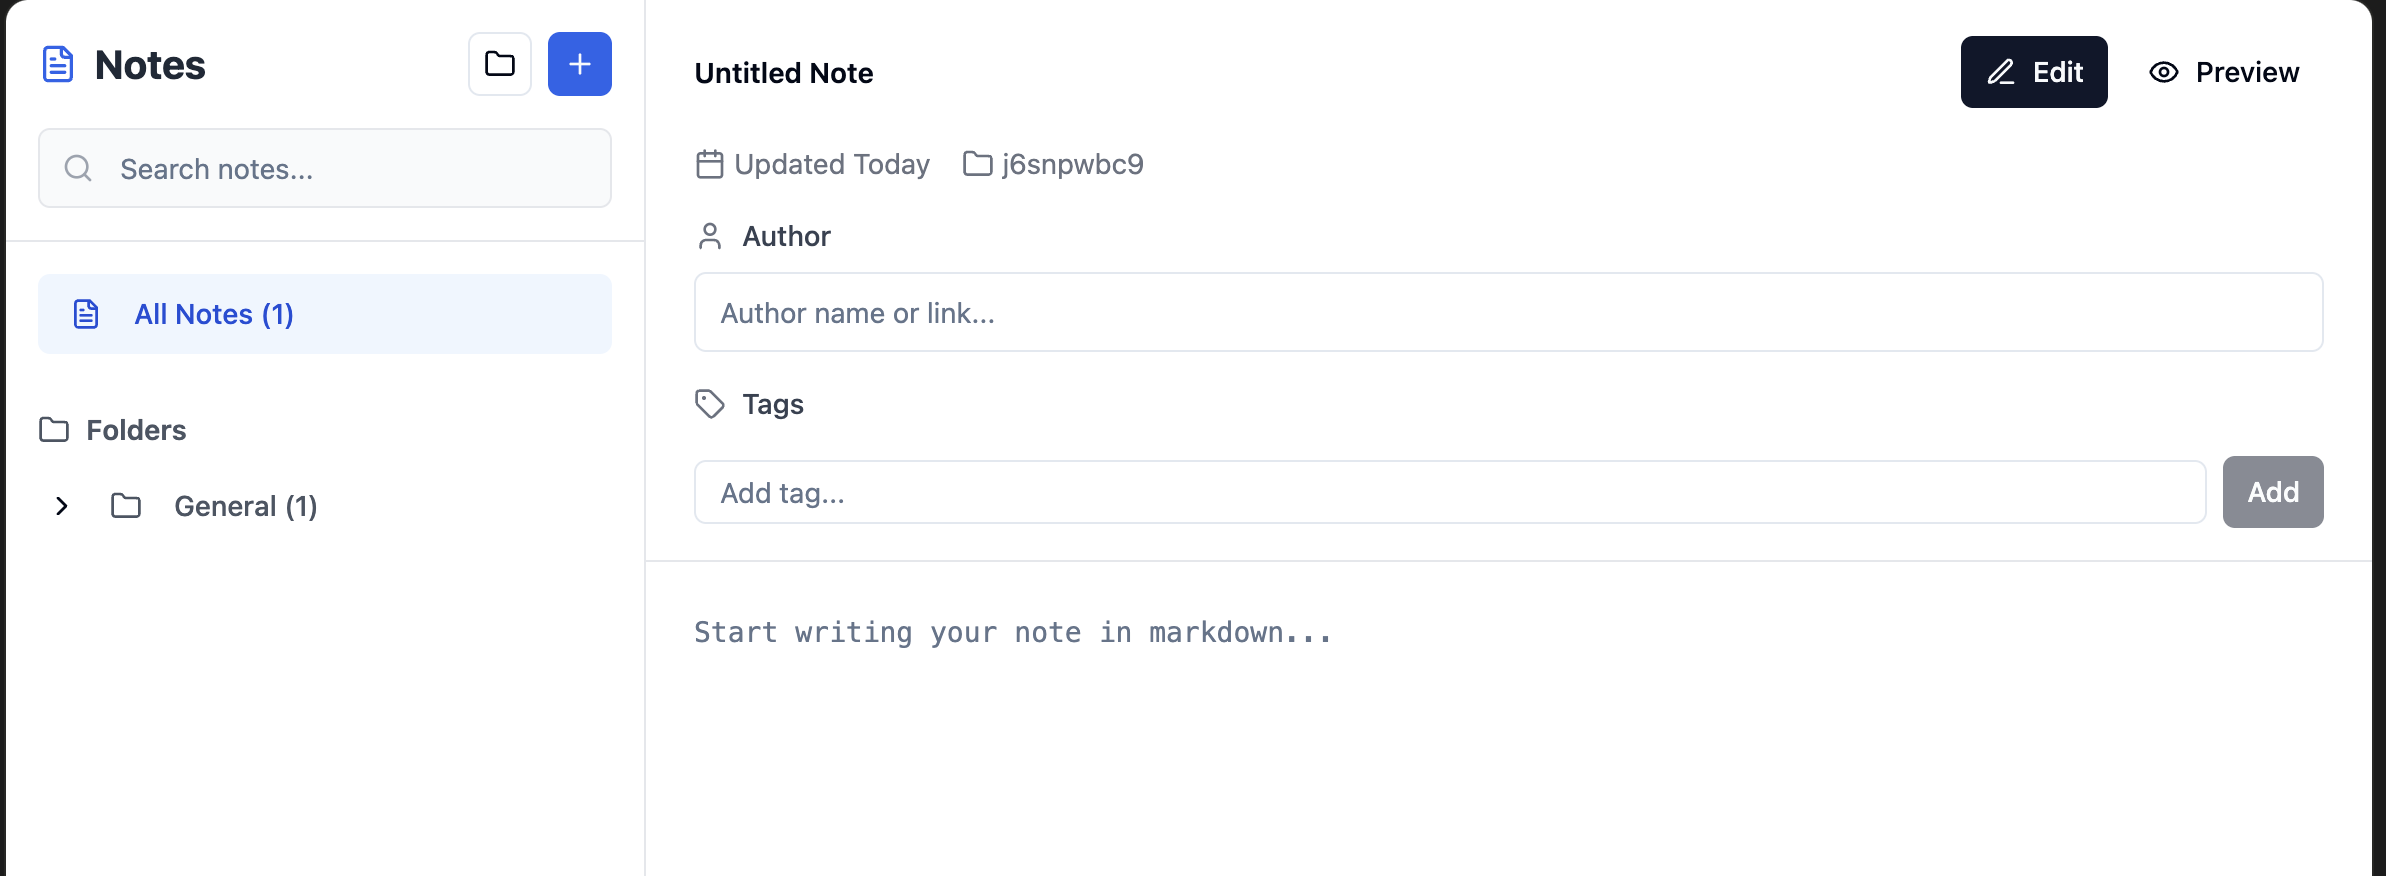Click Updated Today metadata label

pyautogui.click(x=832, y=164)
